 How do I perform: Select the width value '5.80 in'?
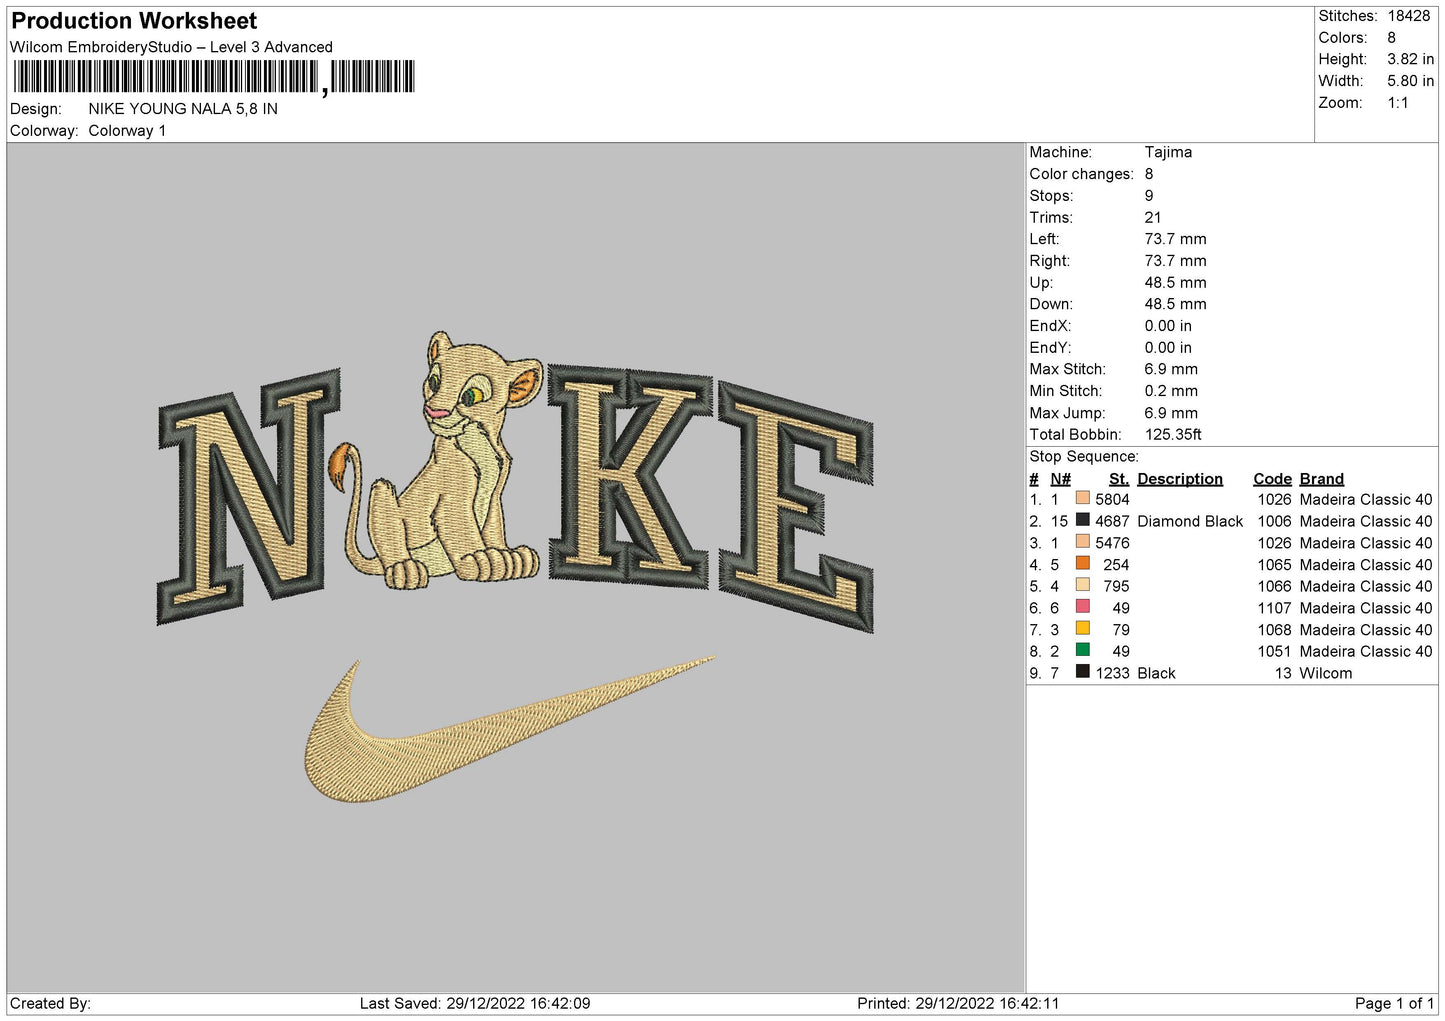tap(1410, 81)
